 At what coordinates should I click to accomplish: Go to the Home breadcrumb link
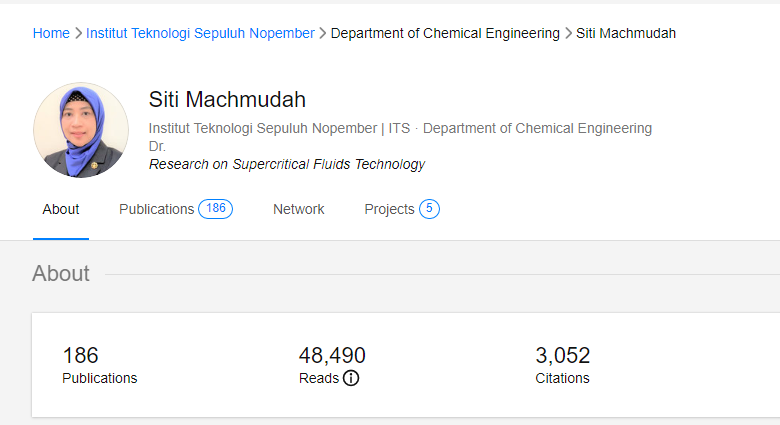point(51,33)
